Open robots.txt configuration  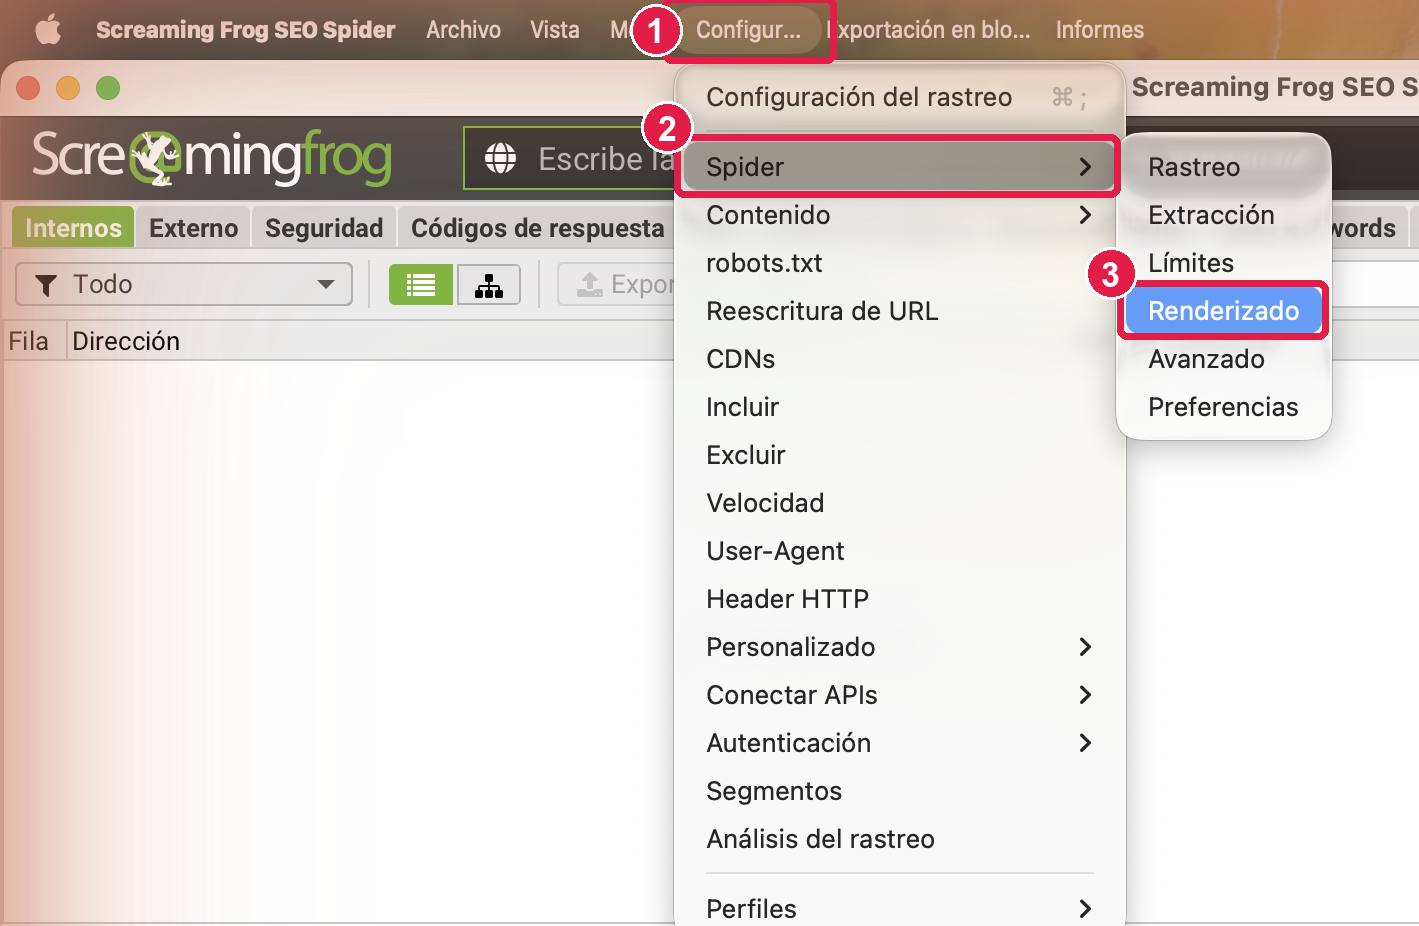pos(899,263)
